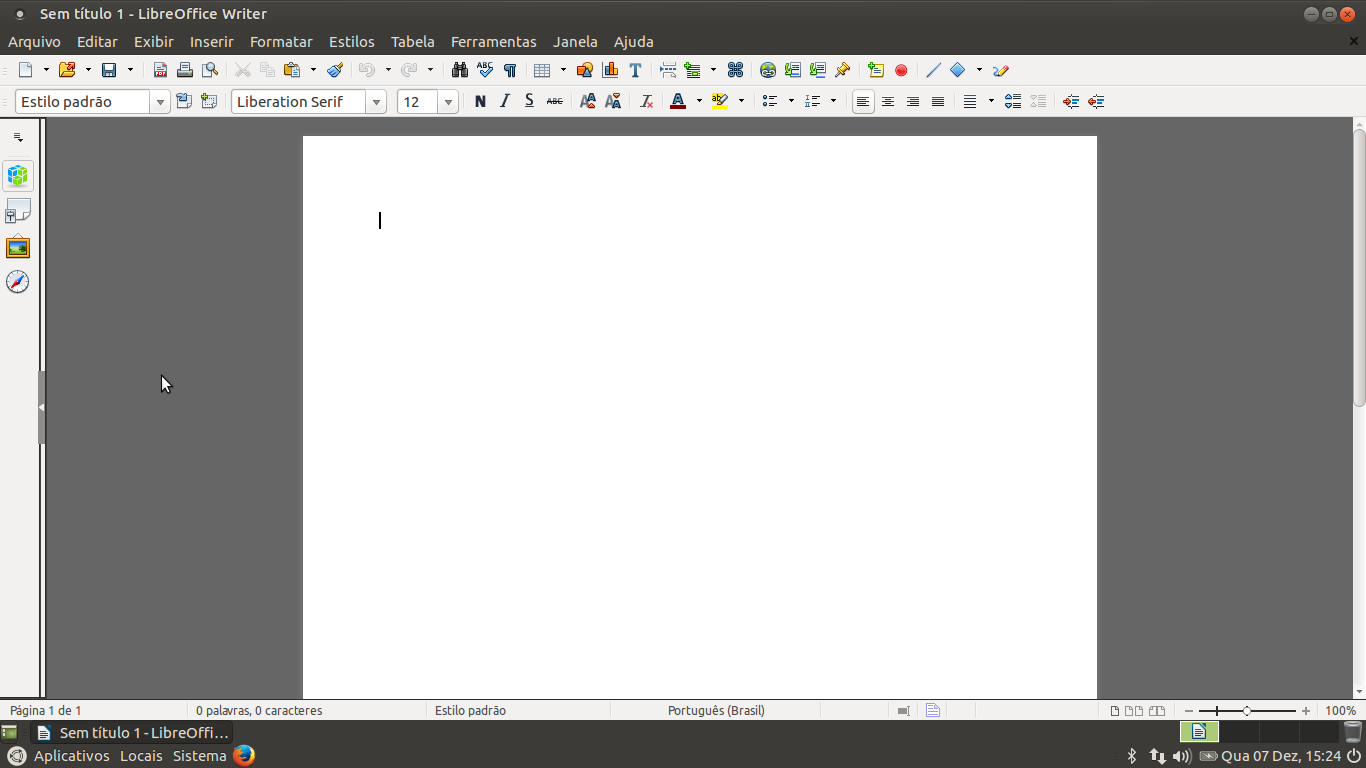Expand the basic shapes dropdown arrow
This screenshot has height=768, width=1366.
coord(979,70)
